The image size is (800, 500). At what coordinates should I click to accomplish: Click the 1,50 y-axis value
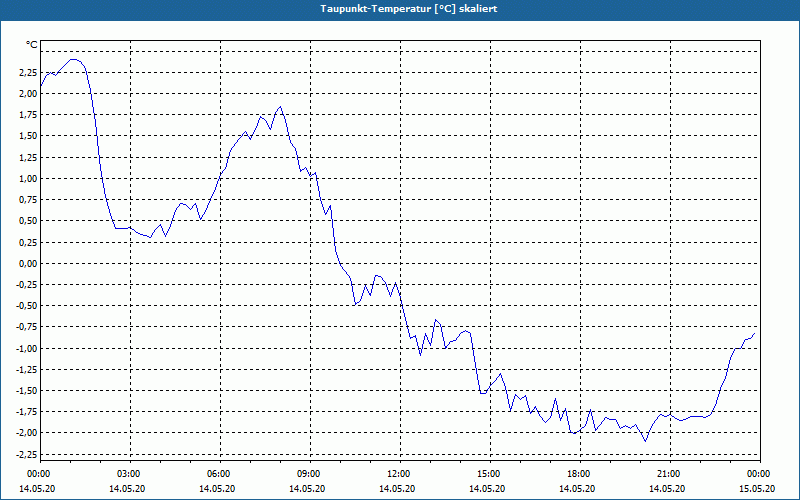pyautogui.click(x=28, y=136)
